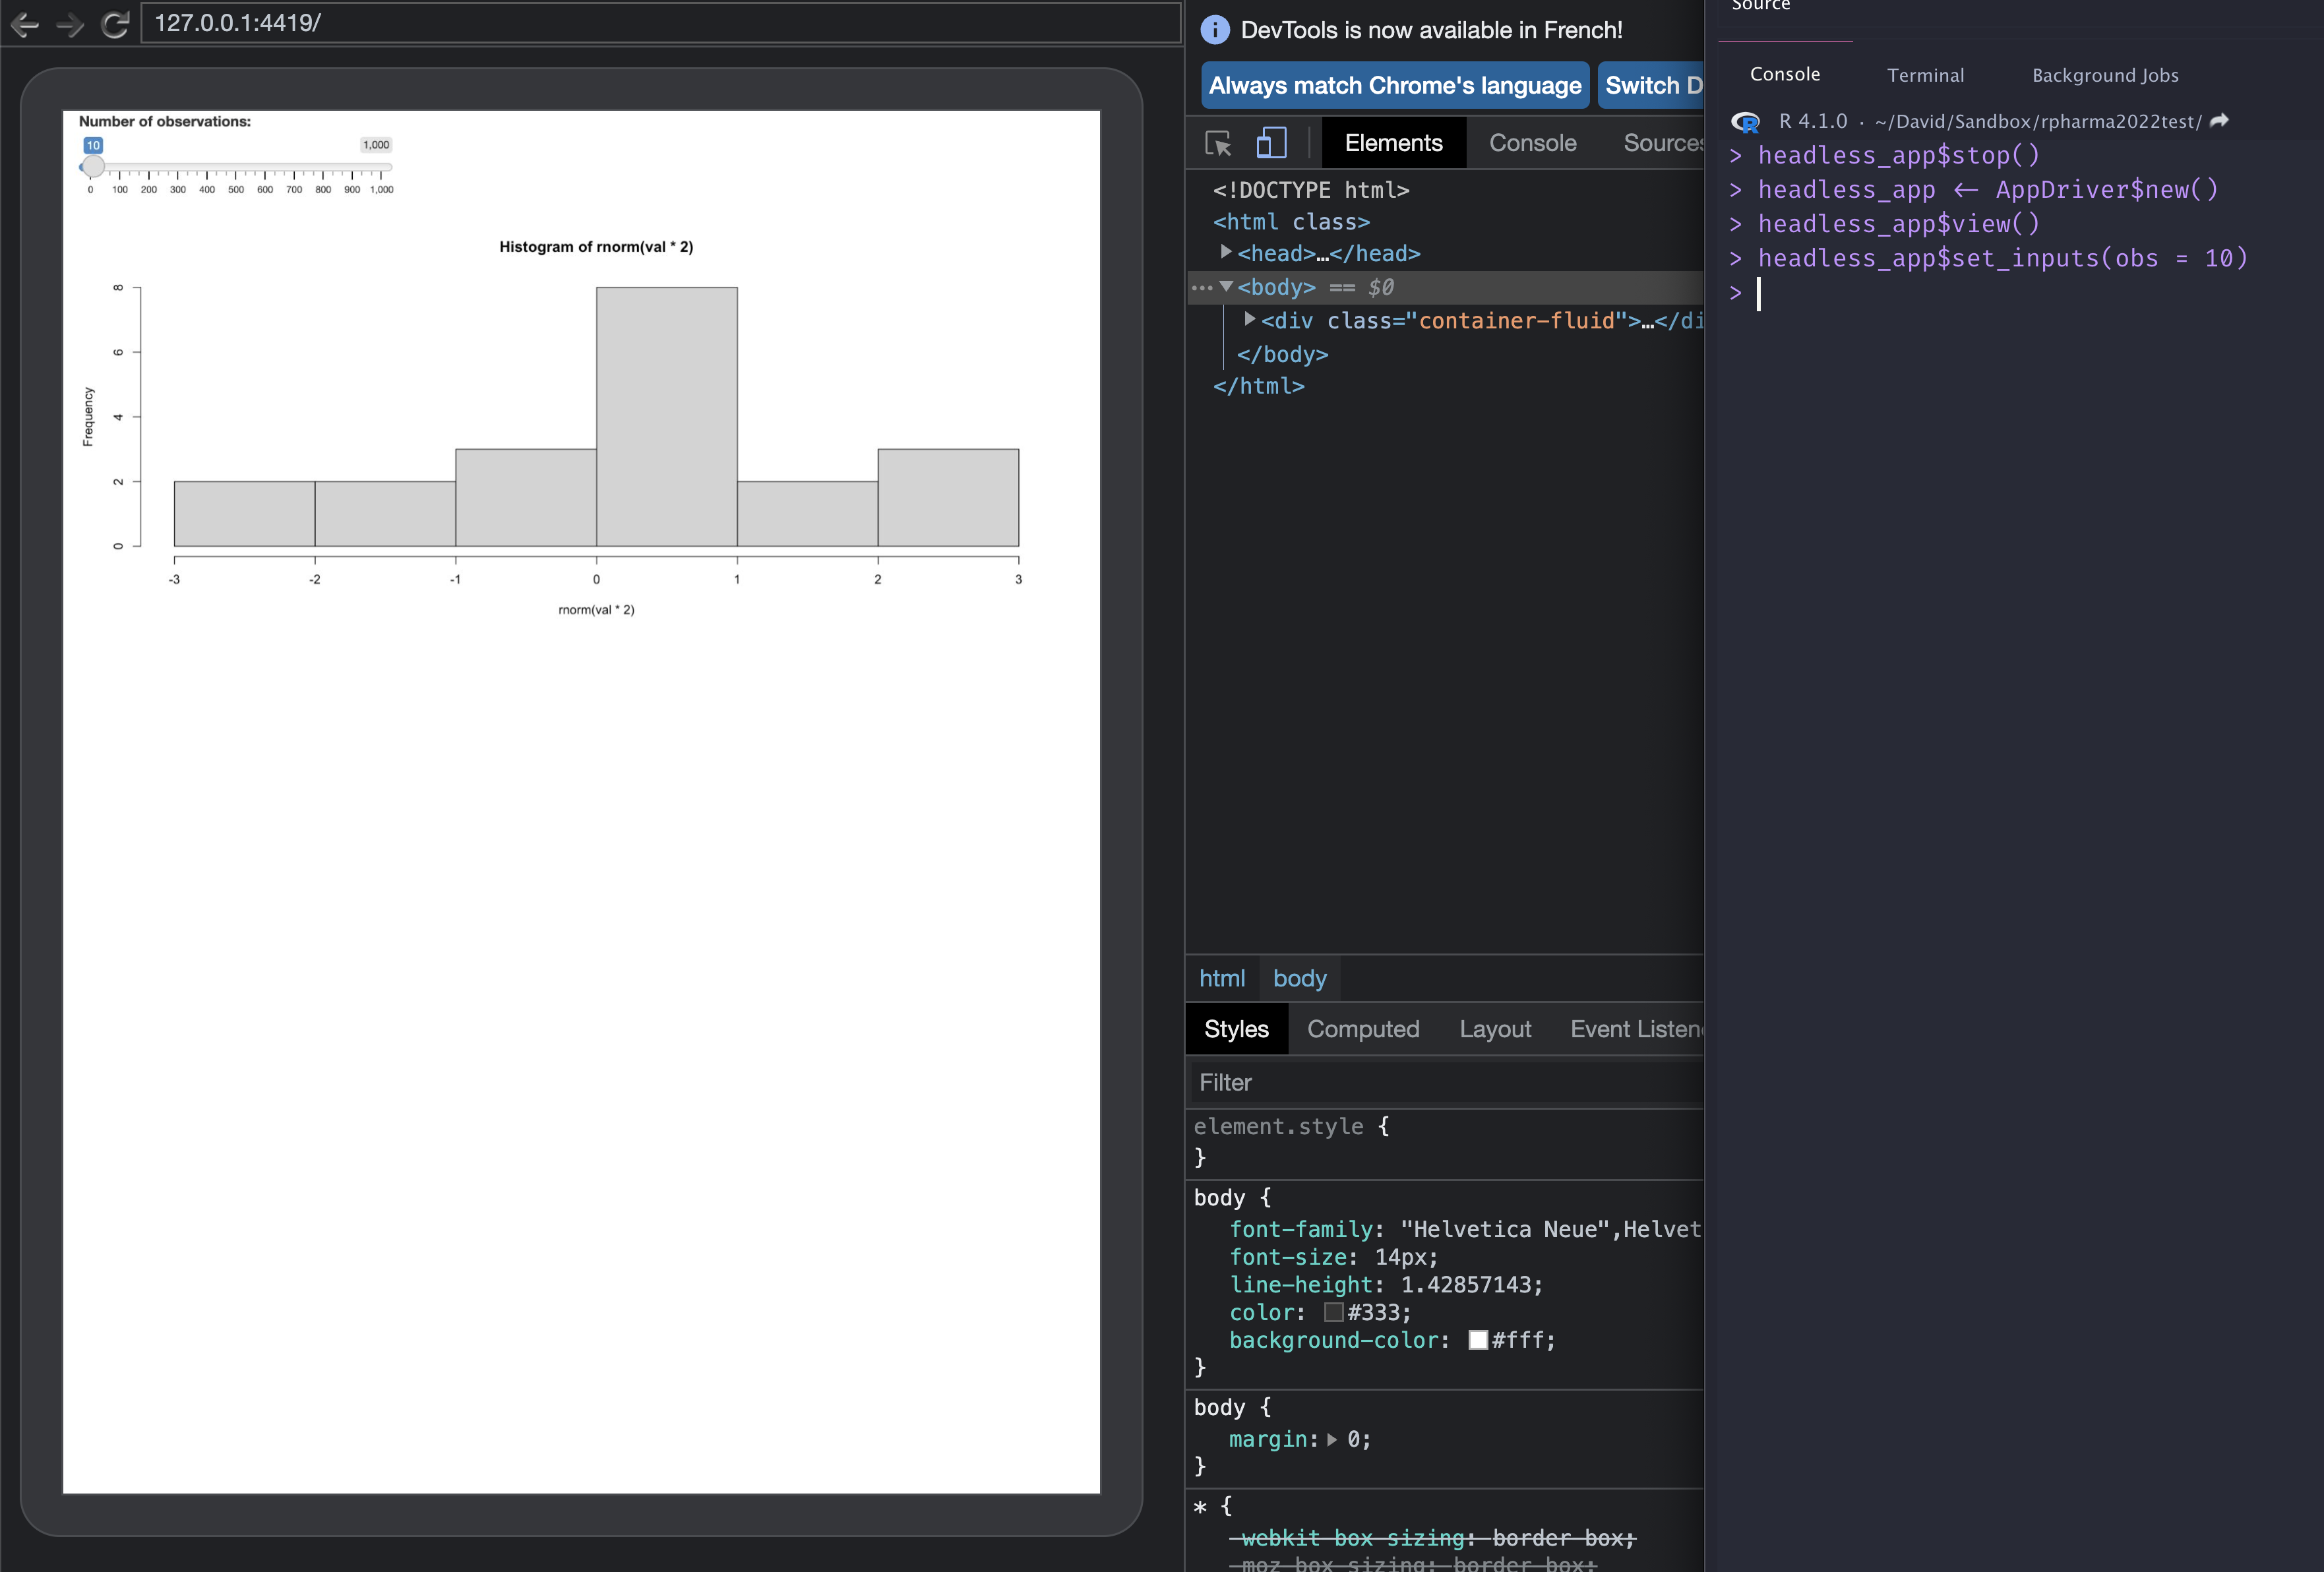Go forward with the browser forward arrow
The image size is (2324, 1572).
[70, 24]
